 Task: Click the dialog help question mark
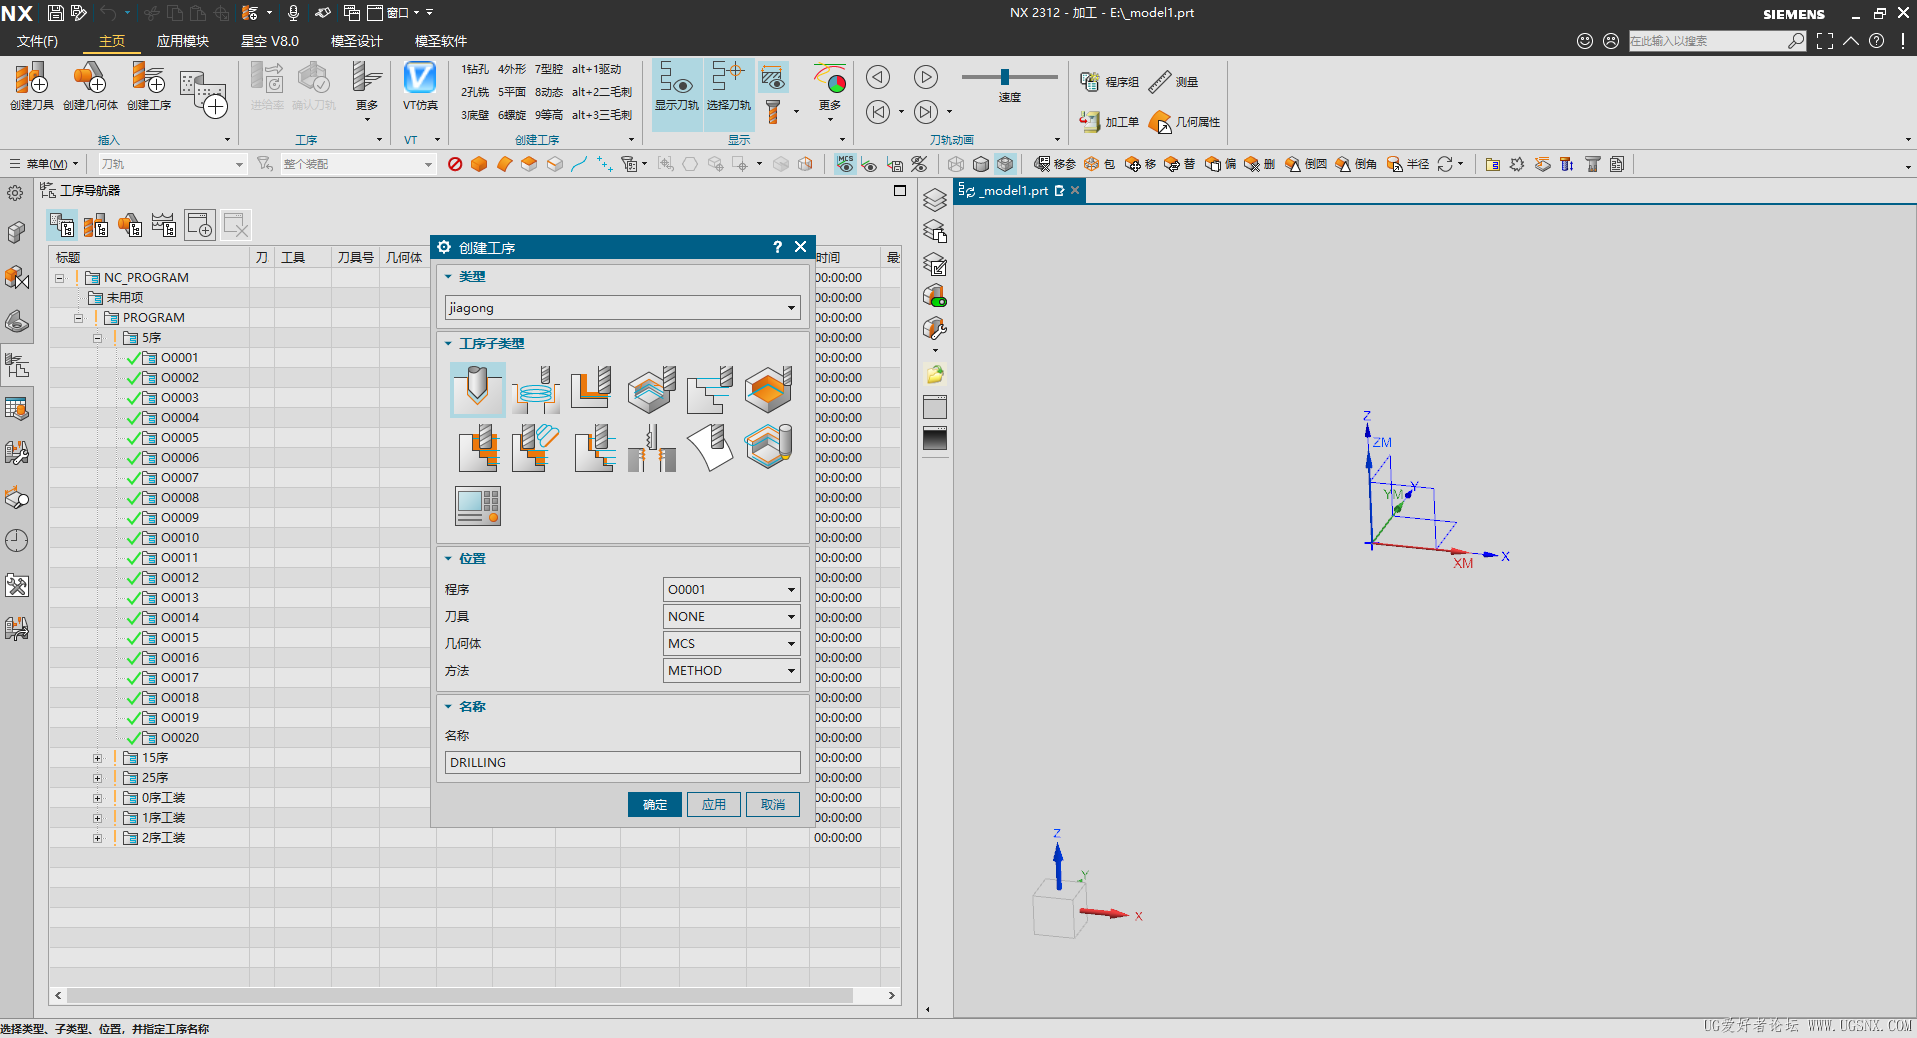point(777,247)
